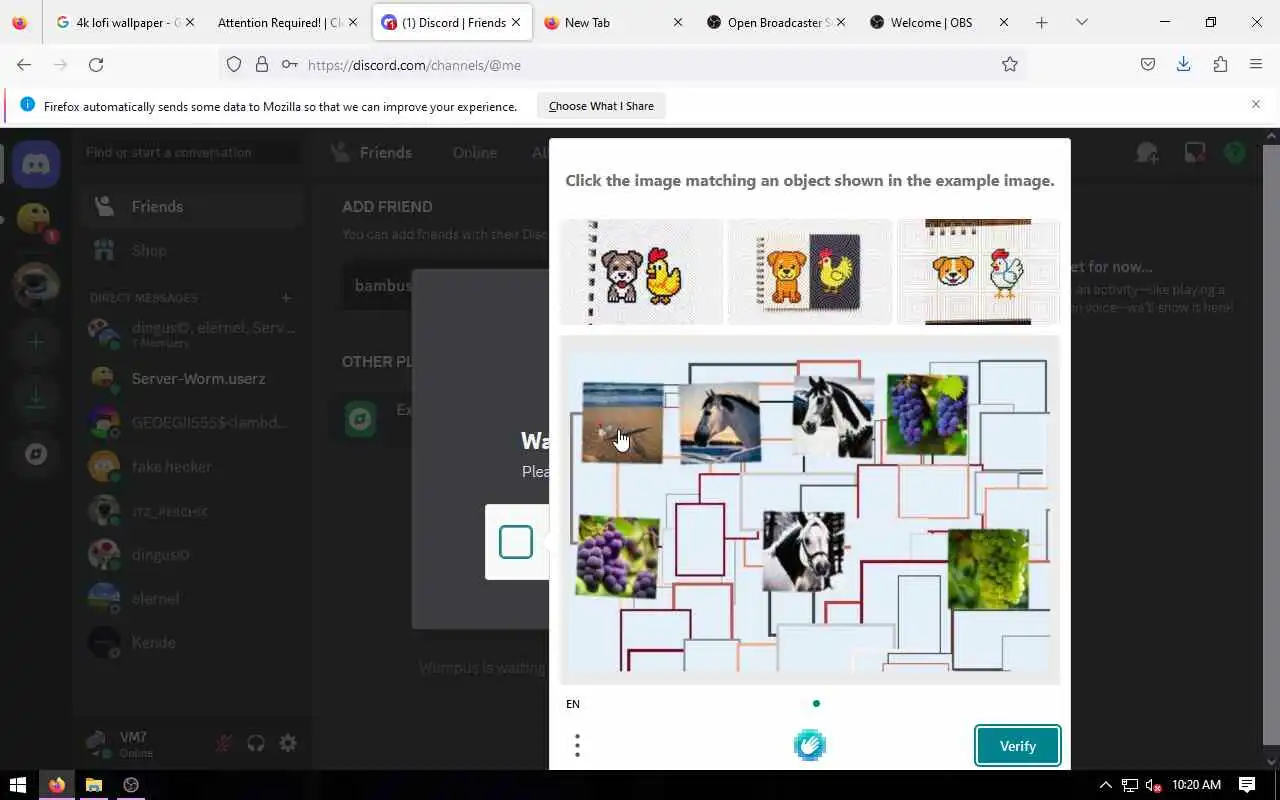Click the hCaptcha logo icon

point(810,745)
